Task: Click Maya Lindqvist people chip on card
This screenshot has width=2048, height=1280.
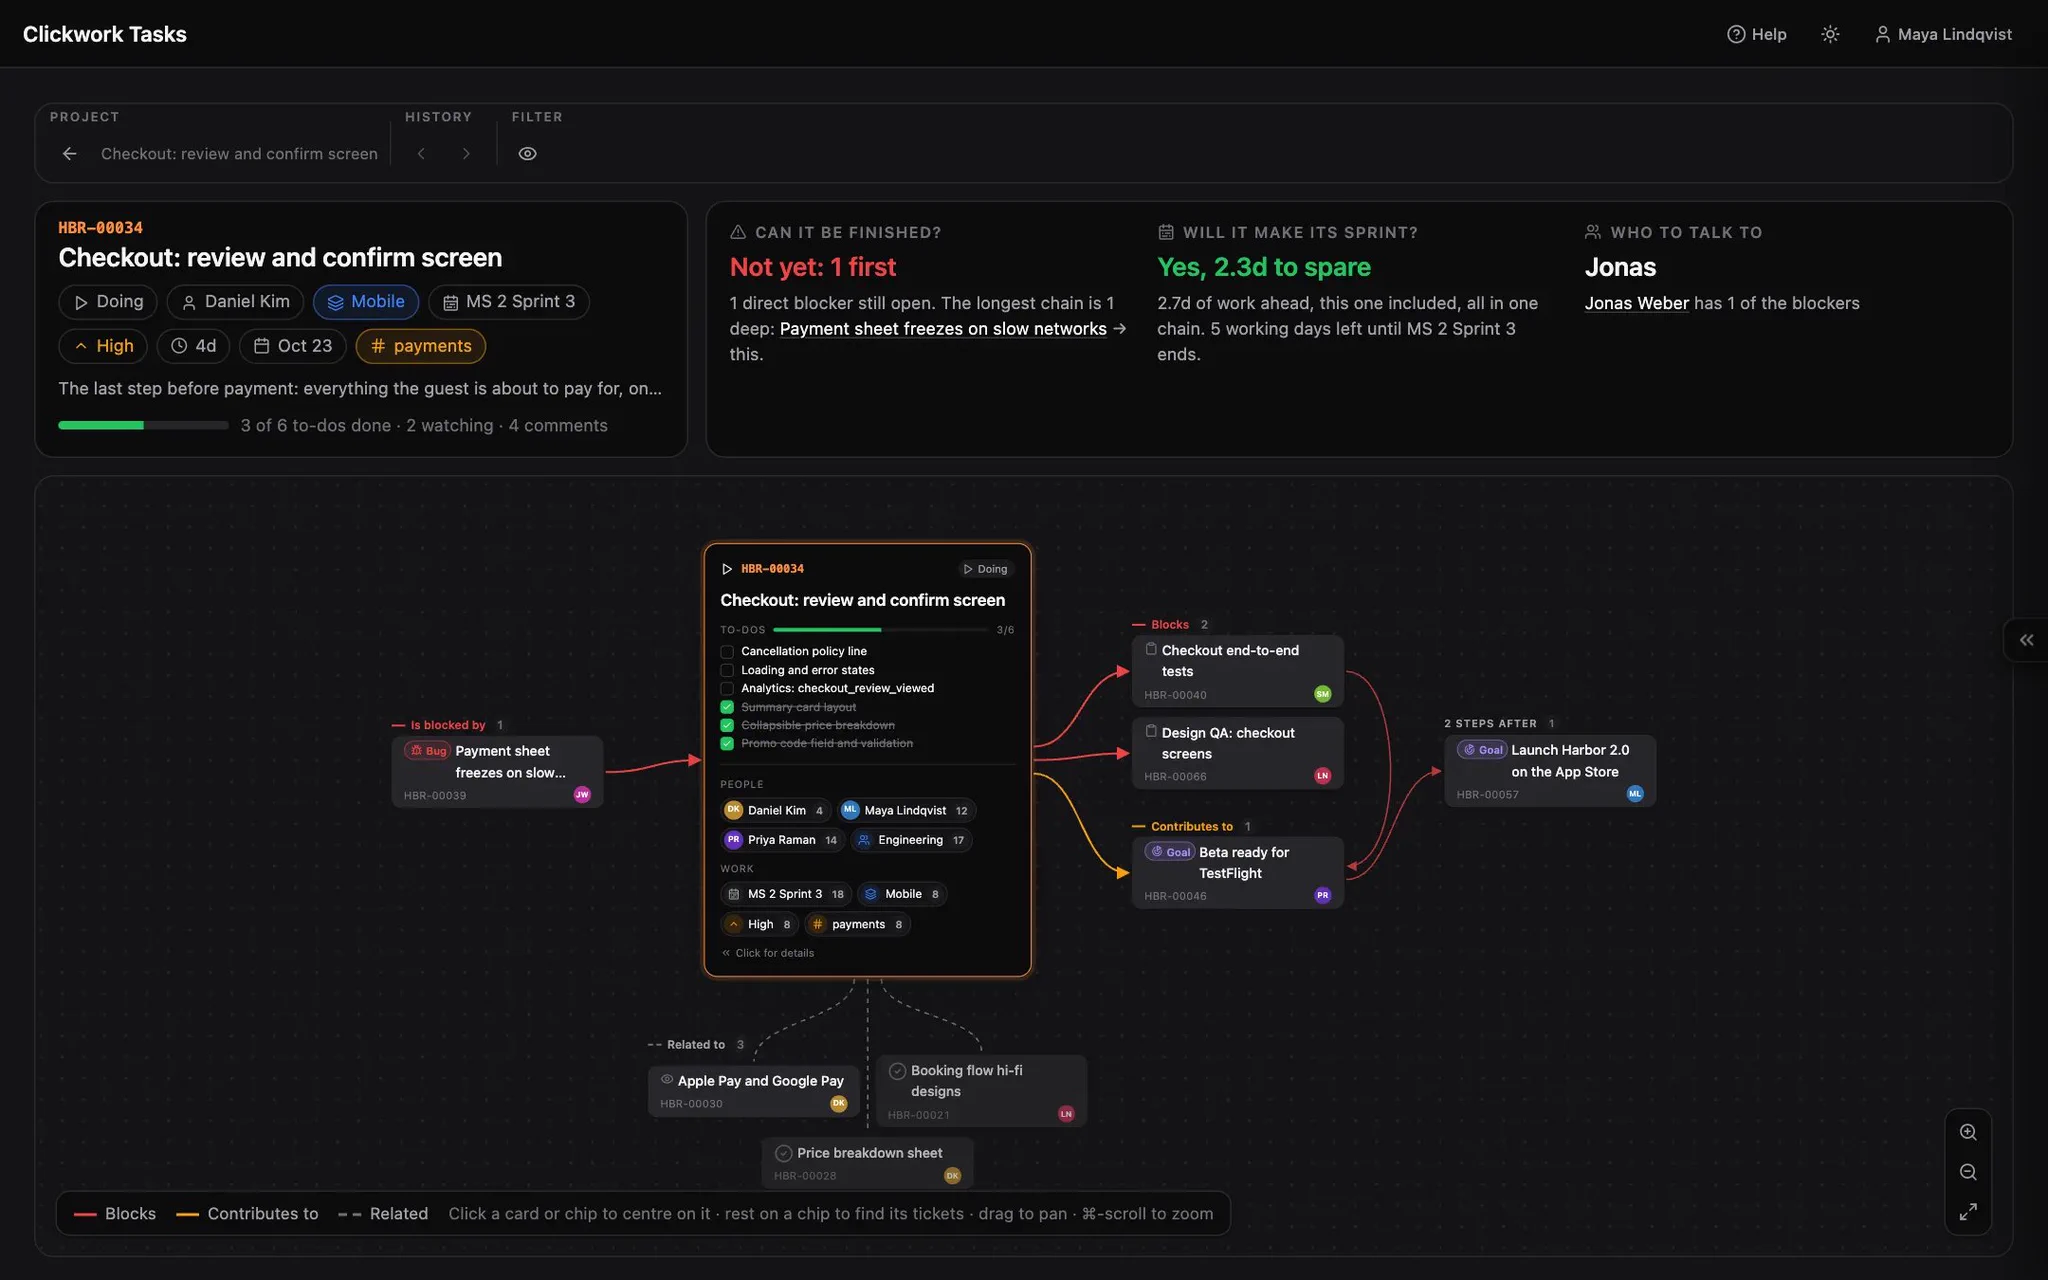Action: point(906,810)
